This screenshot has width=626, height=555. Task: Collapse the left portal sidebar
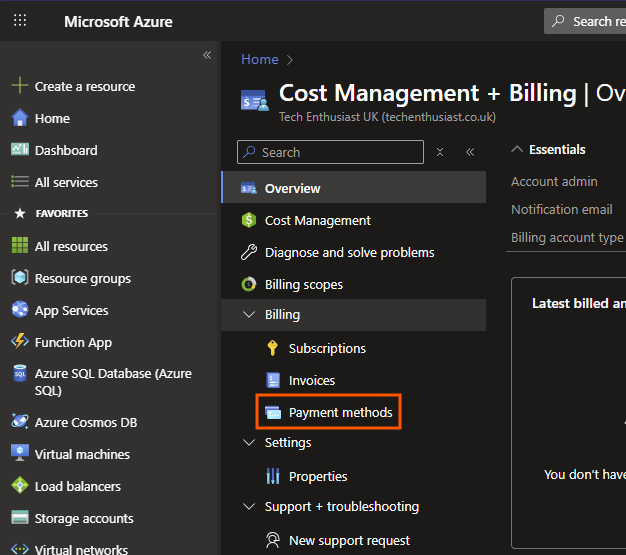(207, 55)
